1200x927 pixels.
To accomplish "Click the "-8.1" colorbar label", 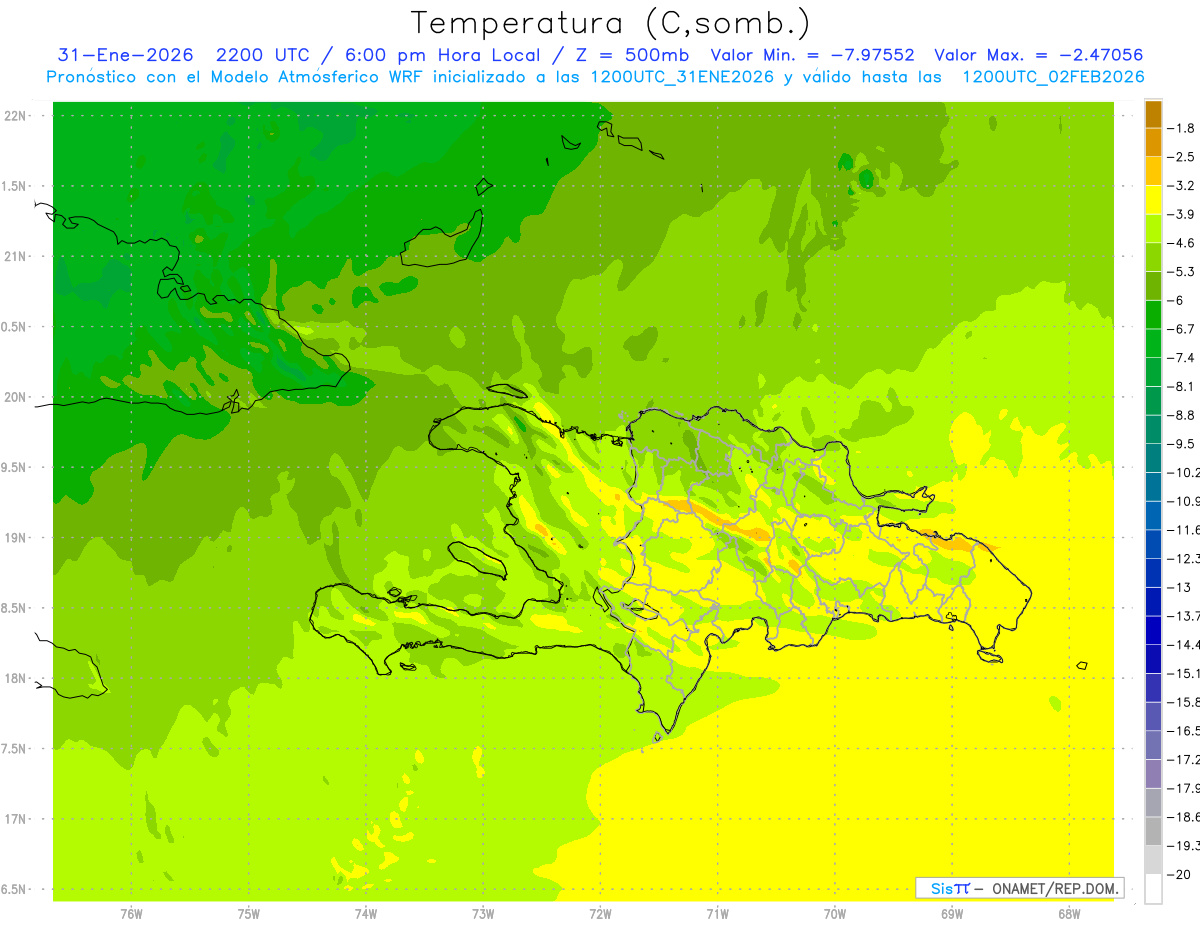I will (1181, 386).
